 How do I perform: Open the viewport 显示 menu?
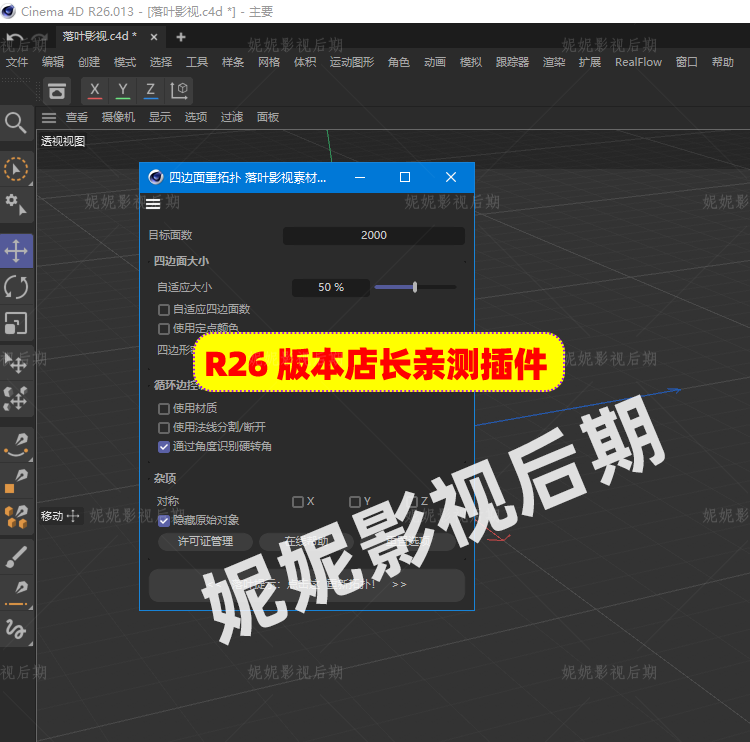[160, 117]
